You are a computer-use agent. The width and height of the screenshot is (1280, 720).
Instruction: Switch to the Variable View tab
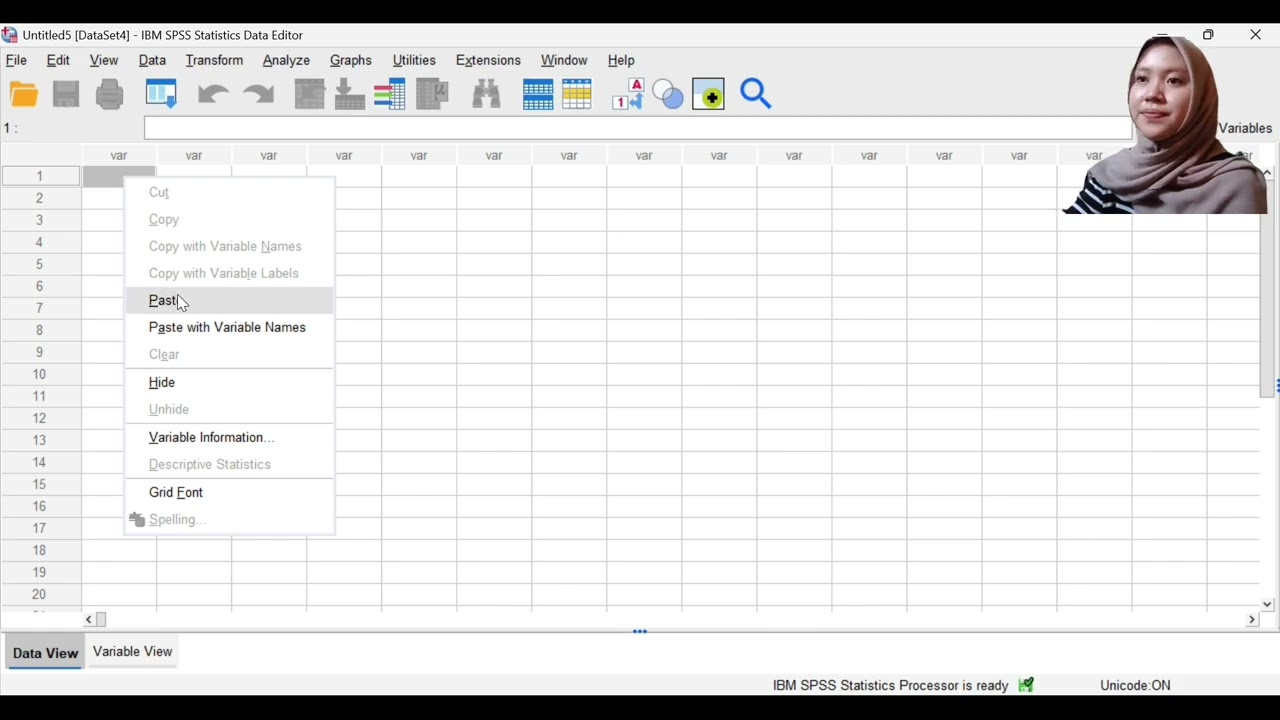pyautogui.click(x=133, y=651)
